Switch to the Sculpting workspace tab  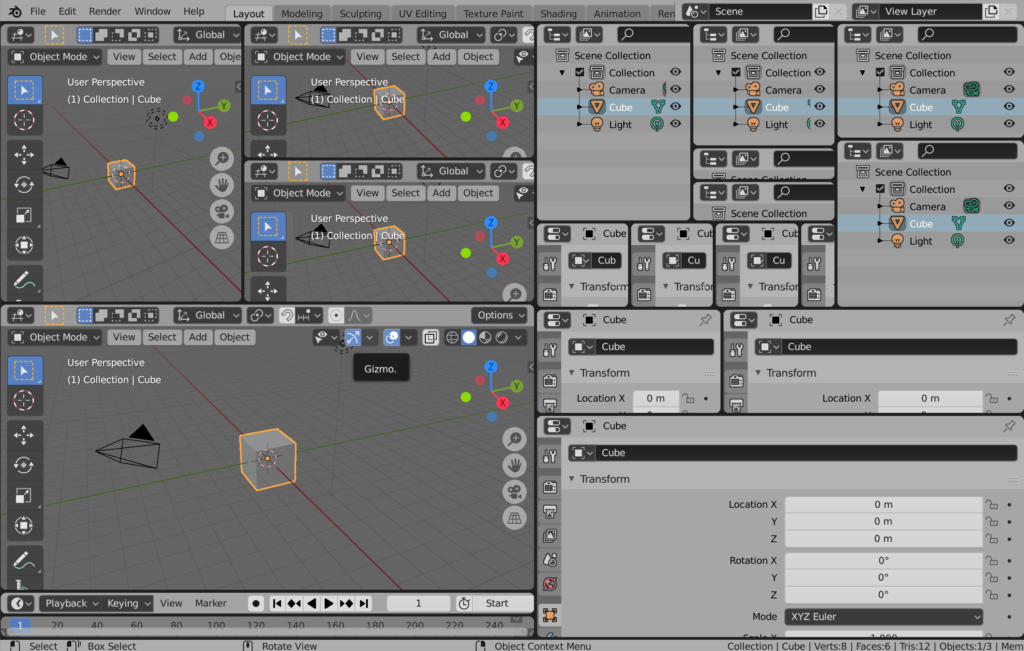click(360, 14)
